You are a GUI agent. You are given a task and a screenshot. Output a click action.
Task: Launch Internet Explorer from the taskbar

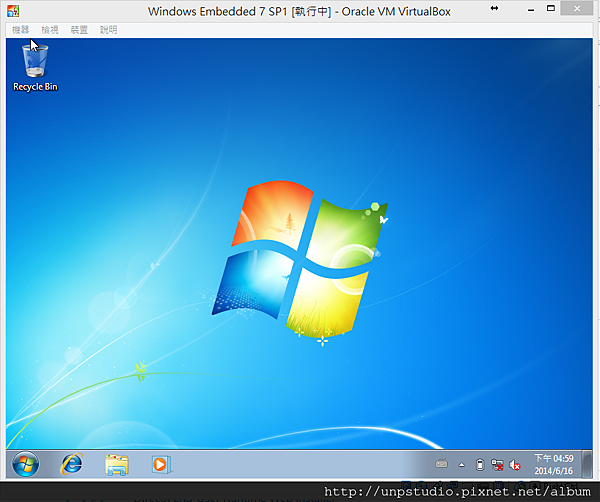click(x=72, y=465)
